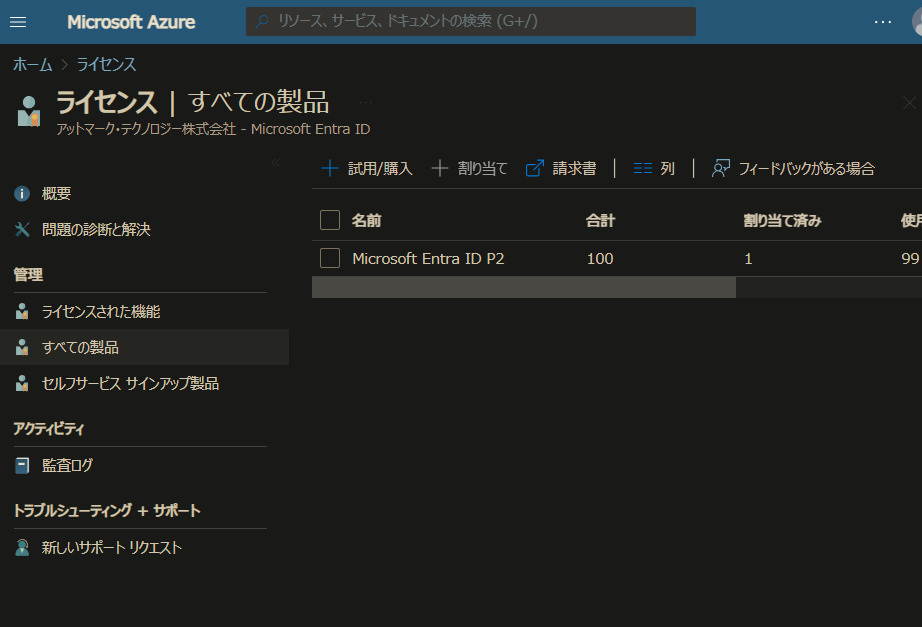Image resolution: width=922 pixels, height=627 pixels.
Task: Click the ライセンスされた機能 person icon
Action: click(22, 311)
